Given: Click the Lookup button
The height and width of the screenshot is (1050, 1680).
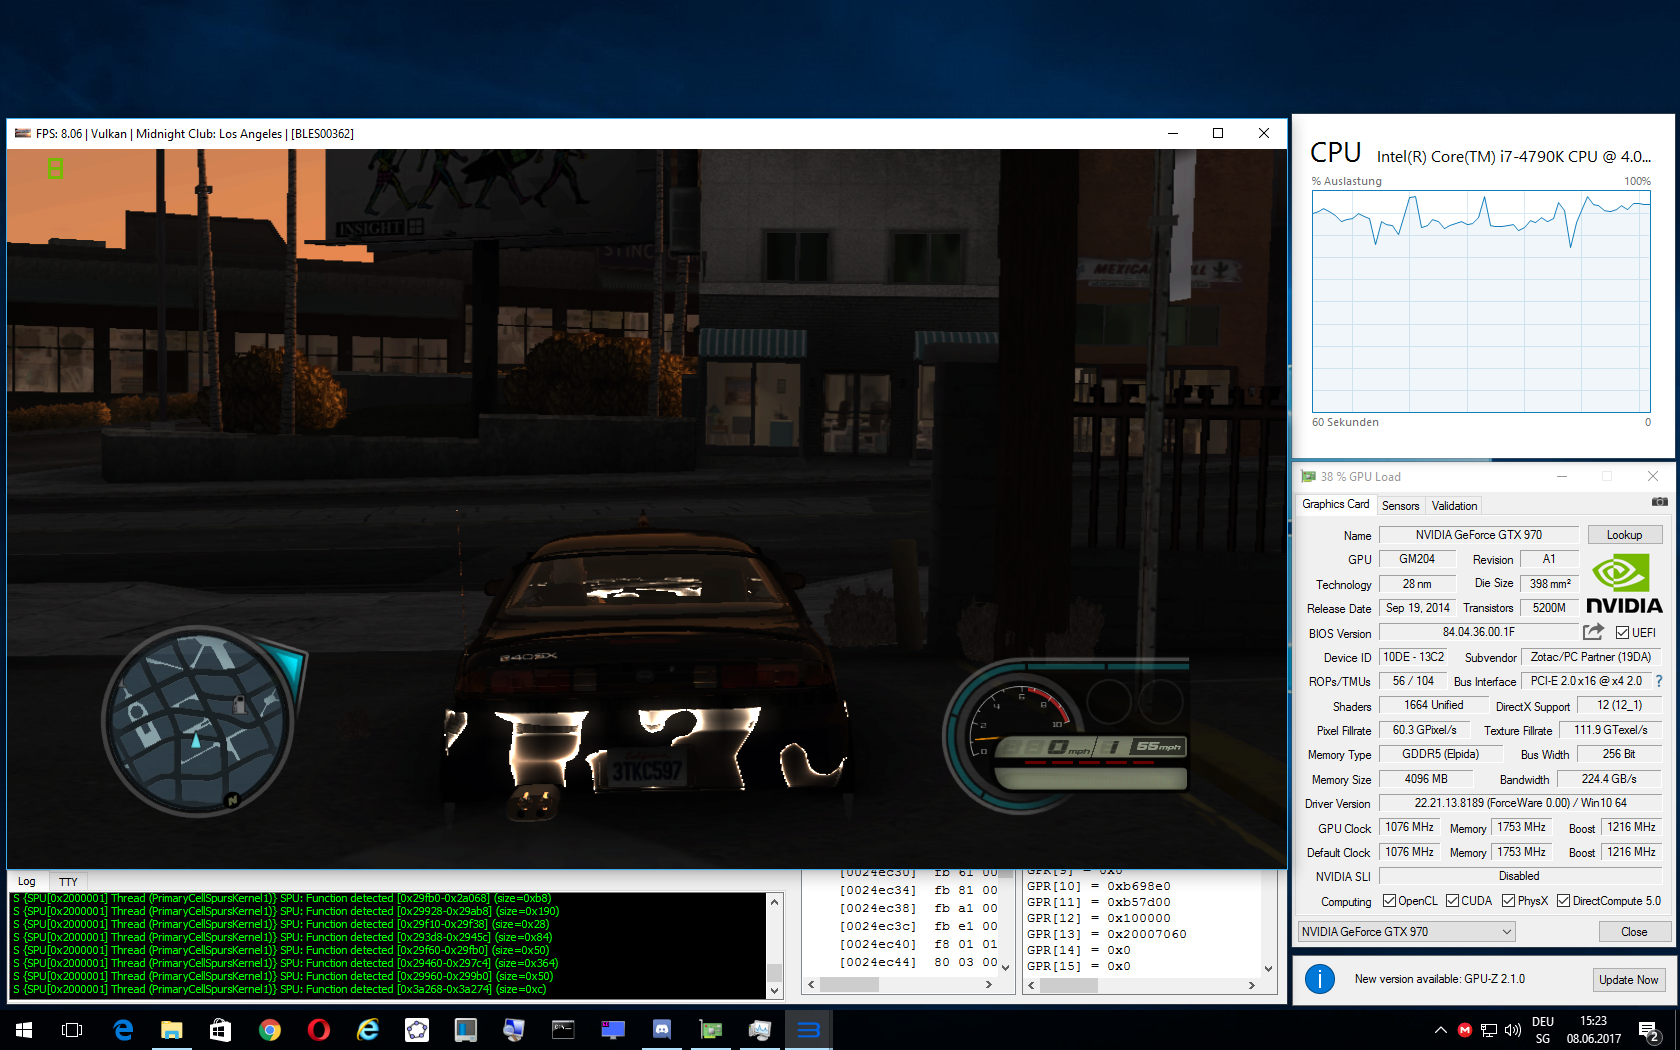Looking at the screenshot, I should 1624,535.
